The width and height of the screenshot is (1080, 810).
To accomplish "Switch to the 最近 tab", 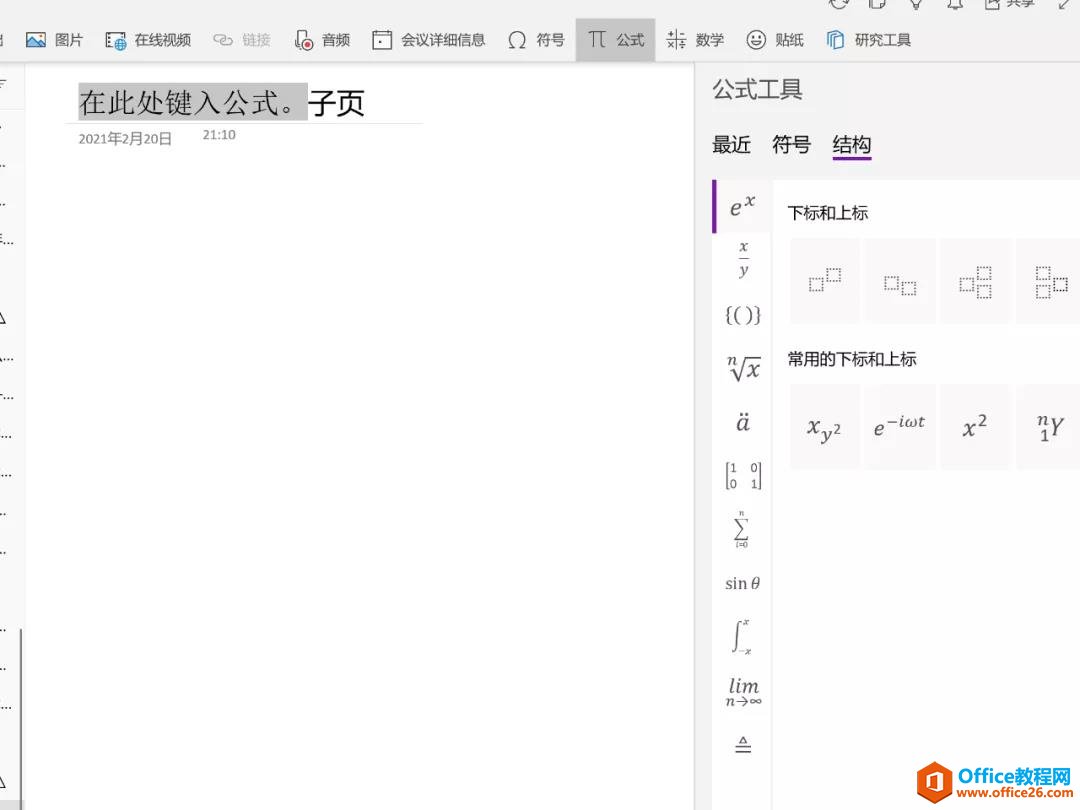I will [x=731, y=145].
